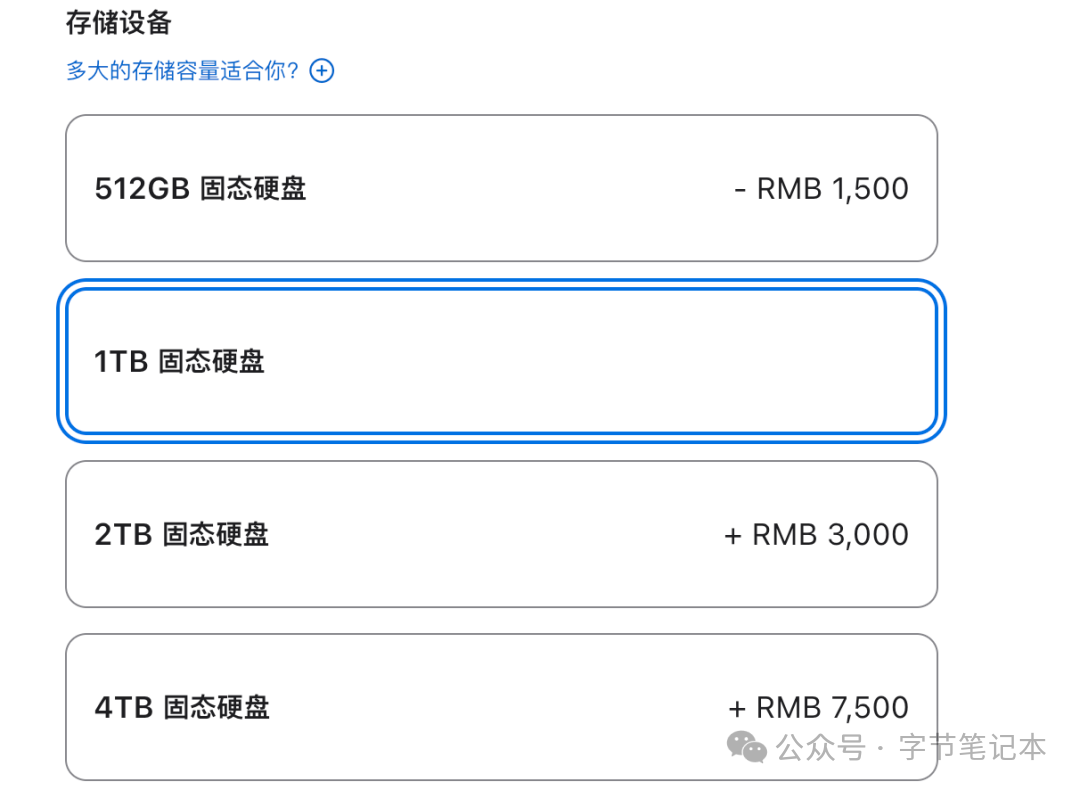The width and height of the screenshot is (1080, 790).
Task: Click the price label + RMB 7,500
Action: 818,707
